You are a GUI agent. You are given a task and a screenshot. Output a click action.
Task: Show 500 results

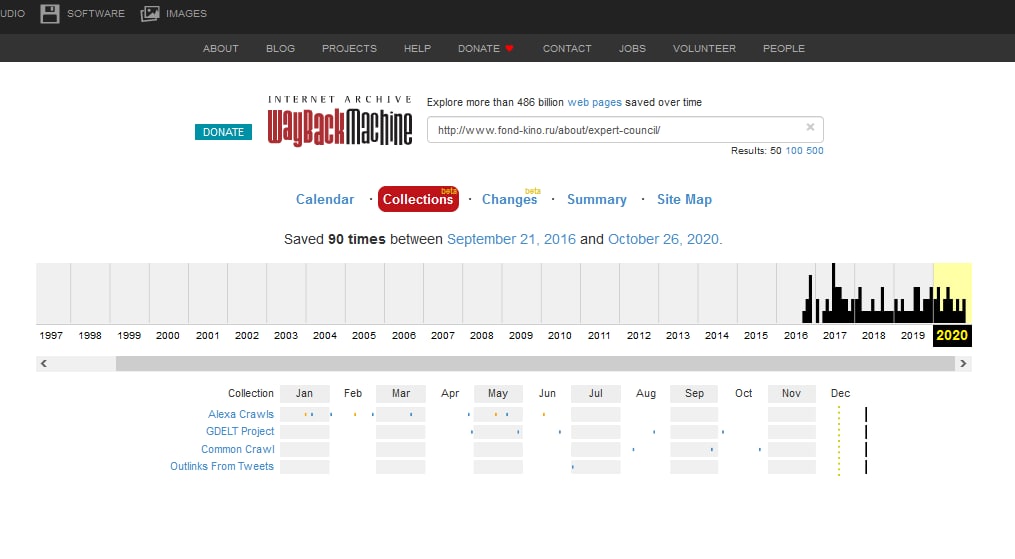(815, 151)
